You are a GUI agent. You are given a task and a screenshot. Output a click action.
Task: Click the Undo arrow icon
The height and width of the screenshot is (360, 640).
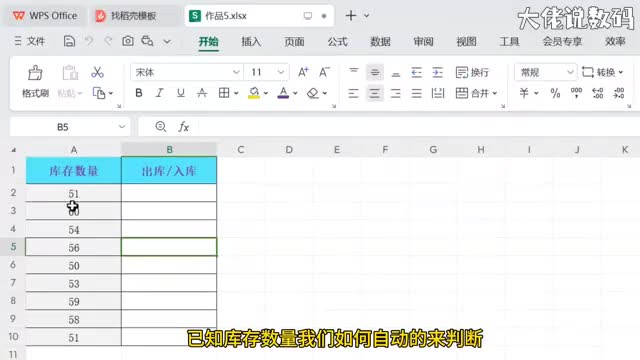tap(89, 41)
